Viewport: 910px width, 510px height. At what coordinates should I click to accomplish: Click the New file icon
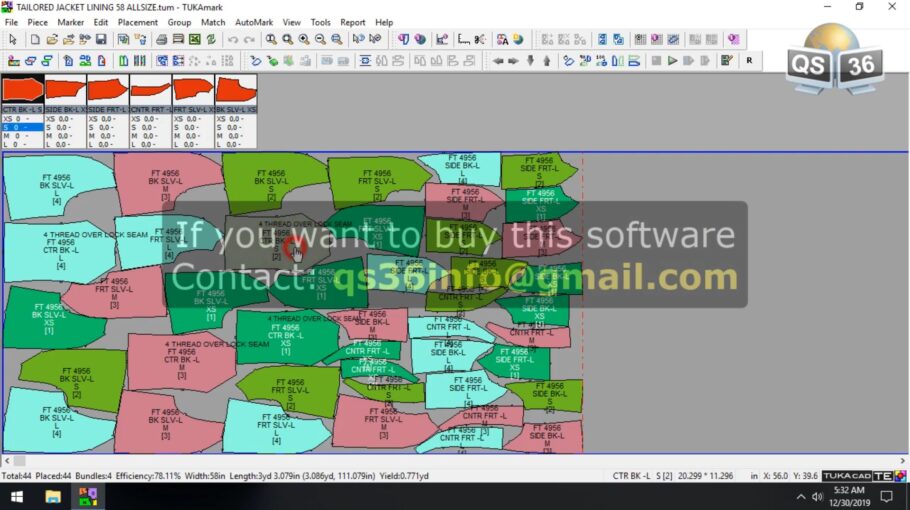pos(35,40)
